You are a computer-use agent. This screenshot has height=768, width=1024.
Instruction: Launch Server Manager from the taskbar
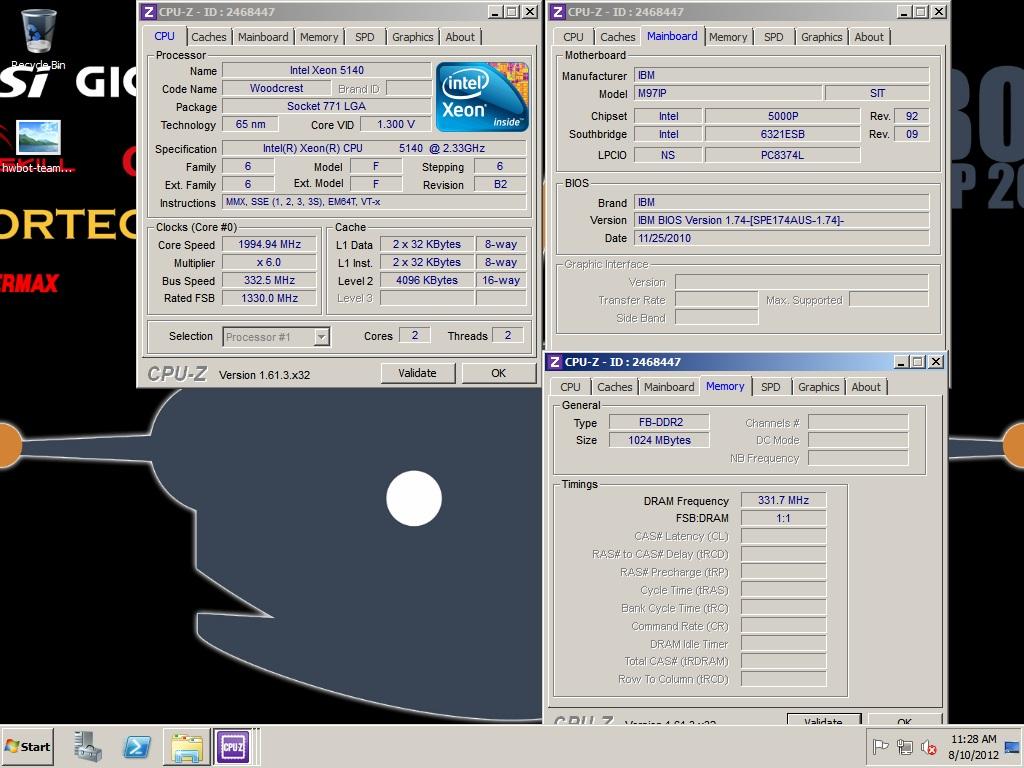click(88, 746)
